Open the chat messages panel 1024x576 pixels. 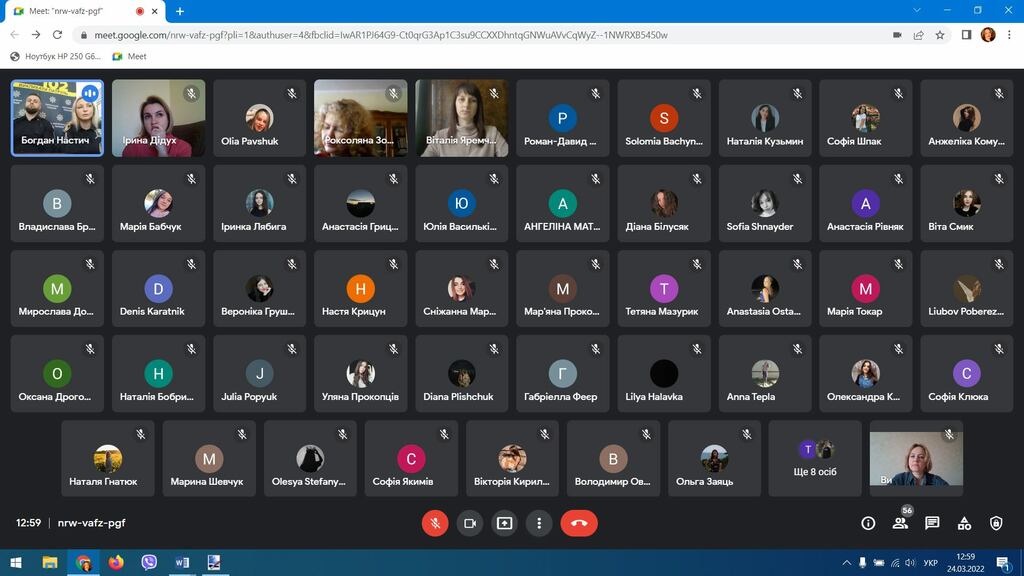click(x=932, y=523)
